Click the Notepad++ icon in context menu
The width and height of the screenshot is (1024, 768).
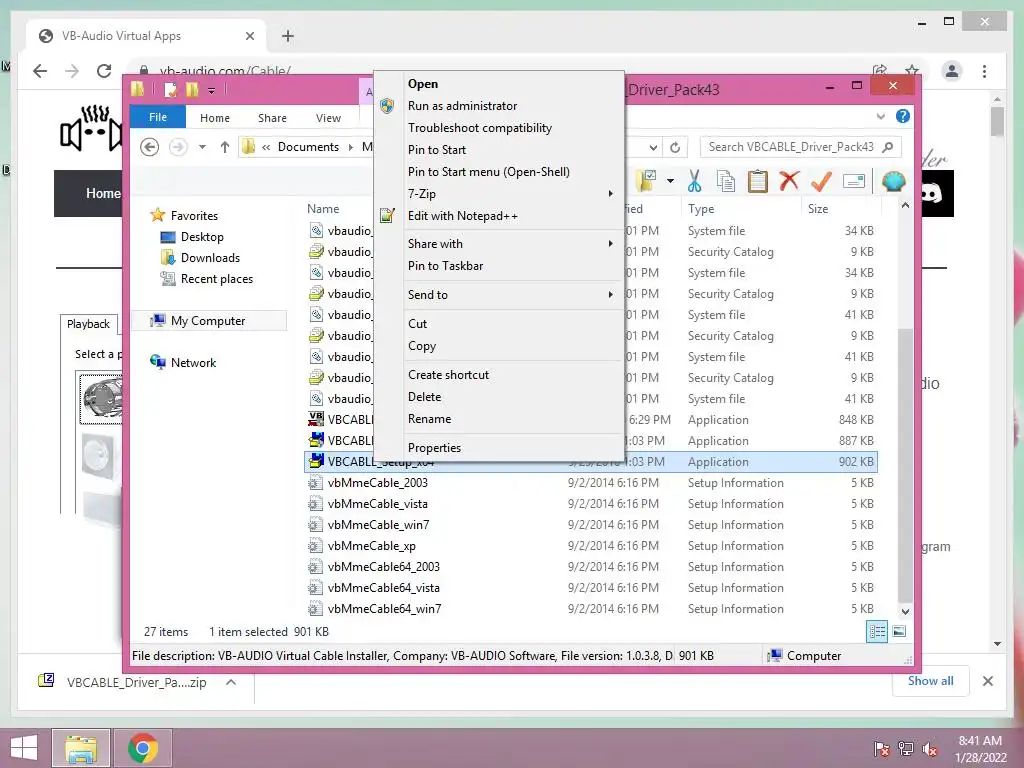[x=387, y=216]
